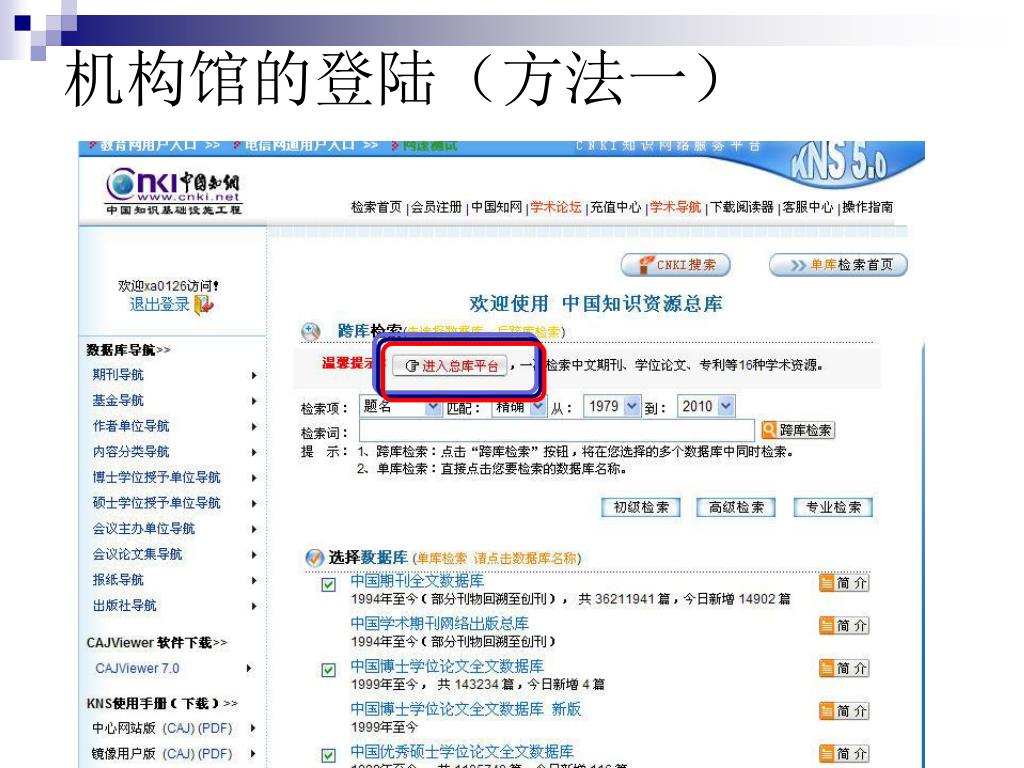
Task: Open 中国优秀硕士学位论文全文数据库 link
Action: (x=462, y=752)
